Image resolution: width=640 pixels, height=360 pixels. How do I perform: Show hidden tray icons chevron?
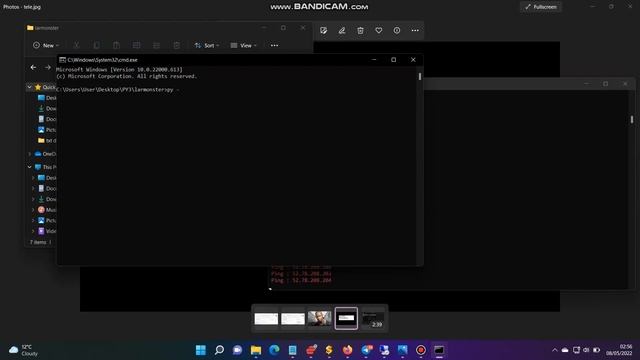tap(554, 350)
